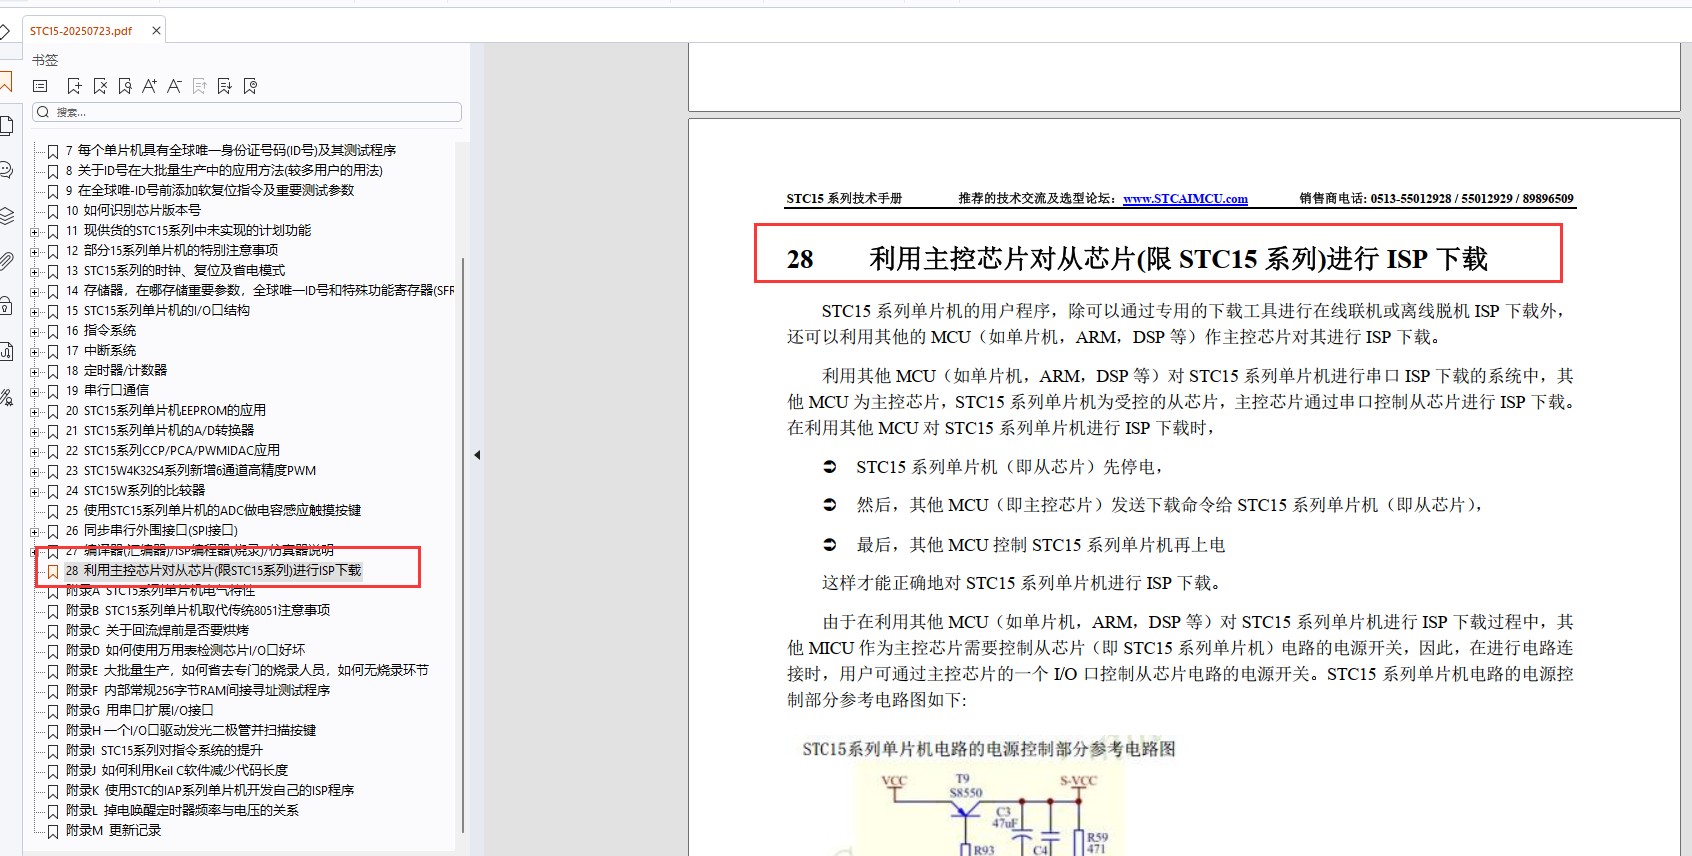Click the bookmark panel vertical scrollbar
The height and width of the screenshot is (856, 1692).
click(x=462, y=545)
